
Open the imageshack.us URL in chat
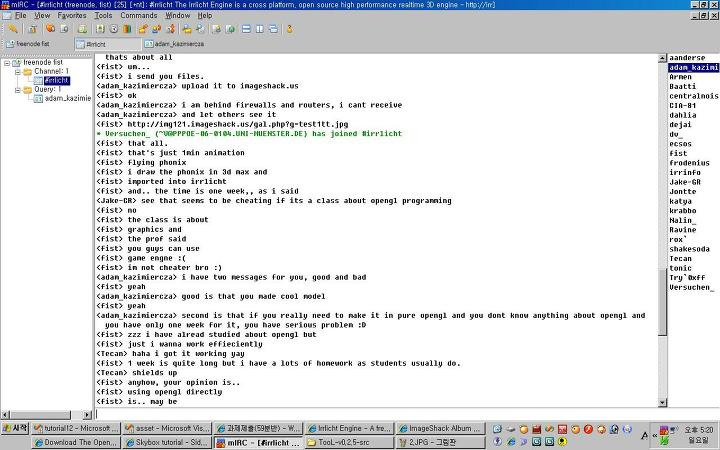(x=238, y=124)
